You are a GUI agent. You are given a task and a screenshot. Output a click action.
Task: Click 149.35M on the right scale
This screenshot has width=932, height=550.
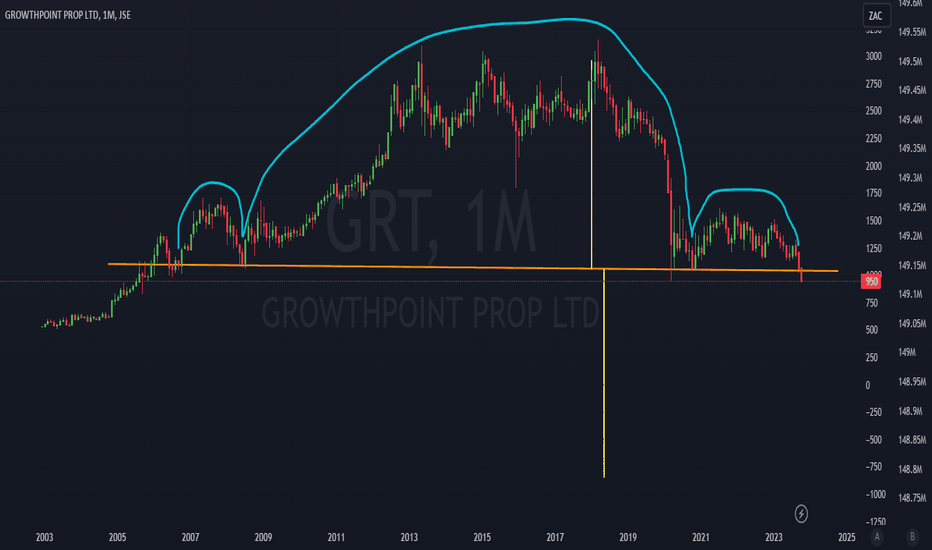click(912, 149)
